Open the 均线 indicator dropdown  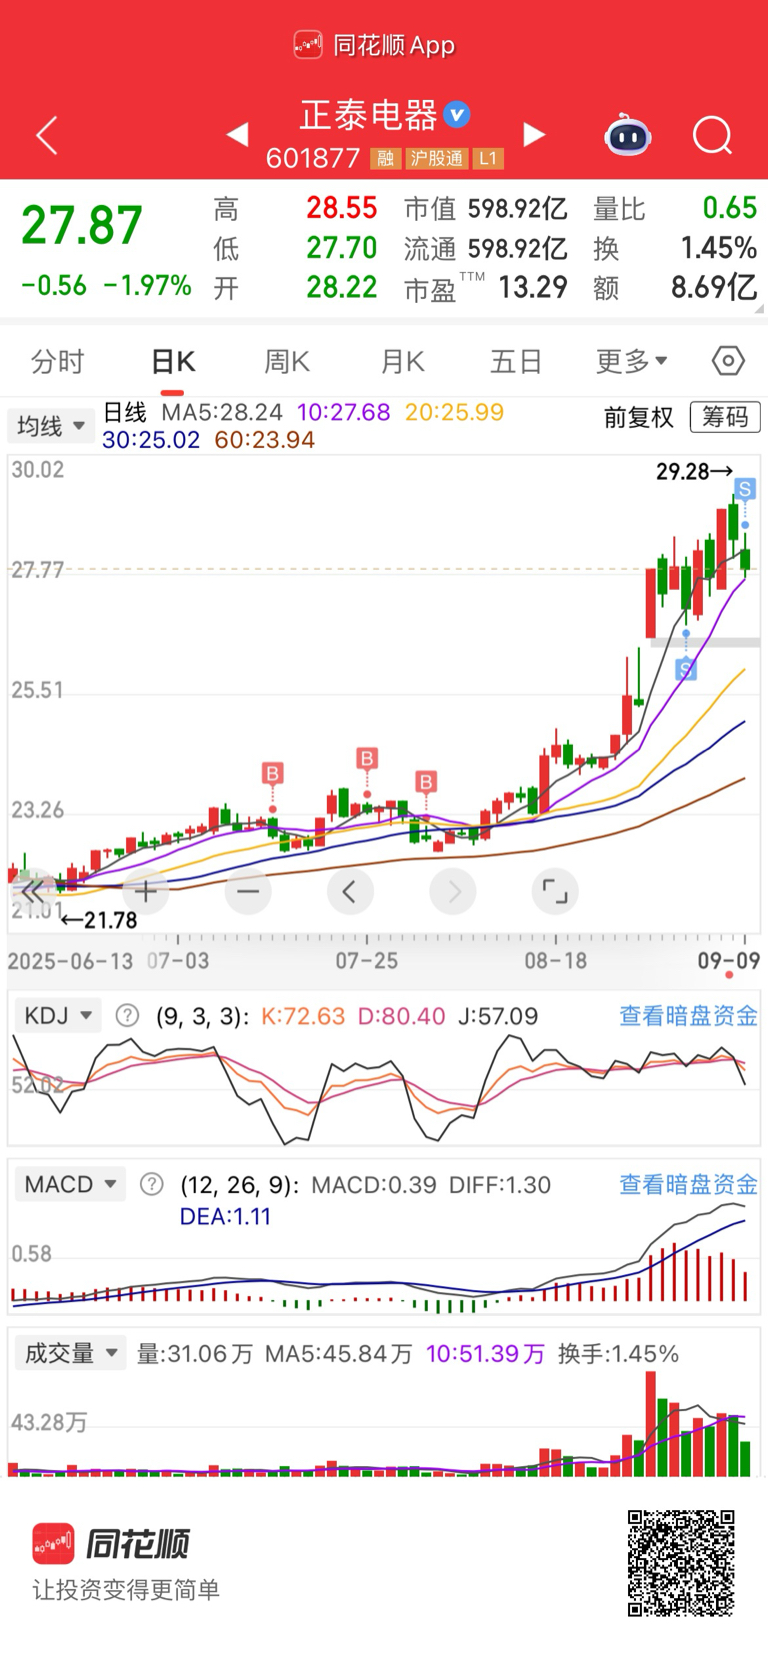coord(50,427)
